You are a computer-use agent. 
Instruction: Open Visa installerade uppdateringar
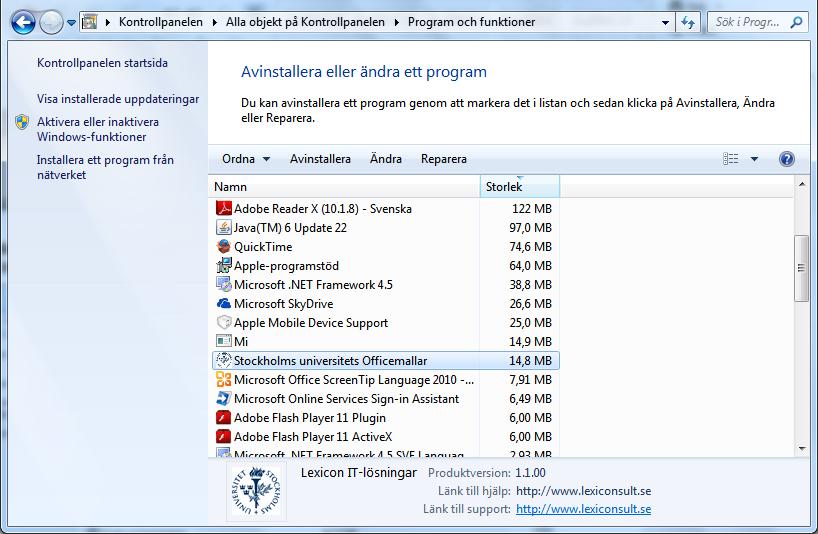coord(118,99)
